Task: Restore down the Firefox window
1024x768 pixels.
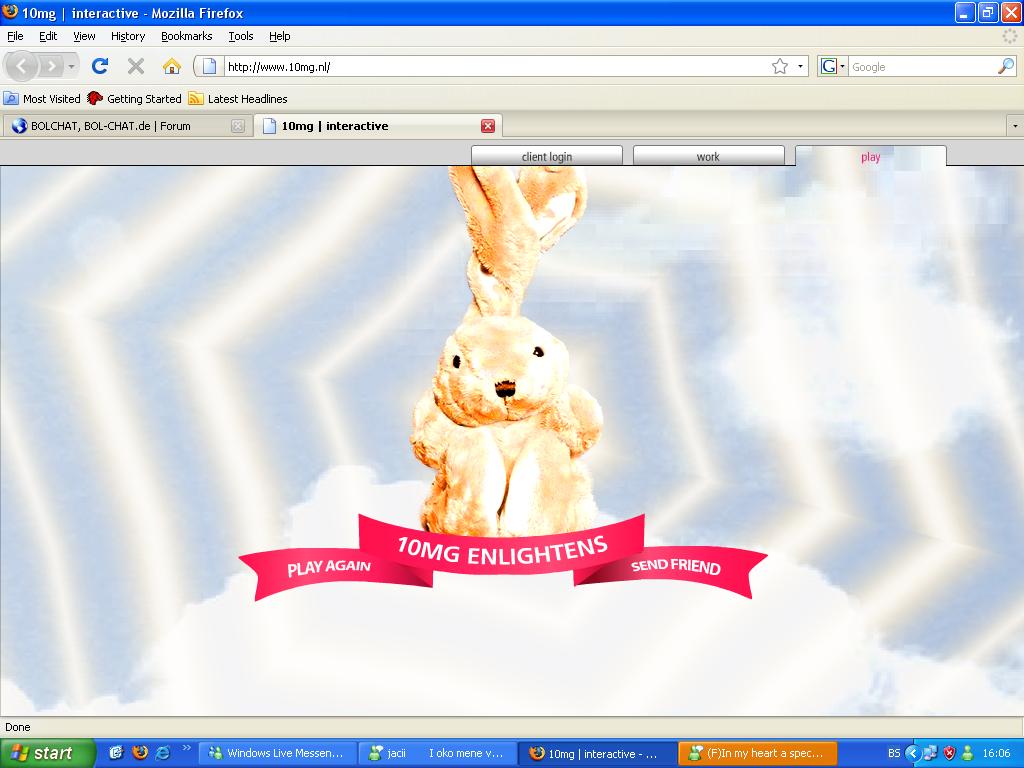Action: [987, 12]
